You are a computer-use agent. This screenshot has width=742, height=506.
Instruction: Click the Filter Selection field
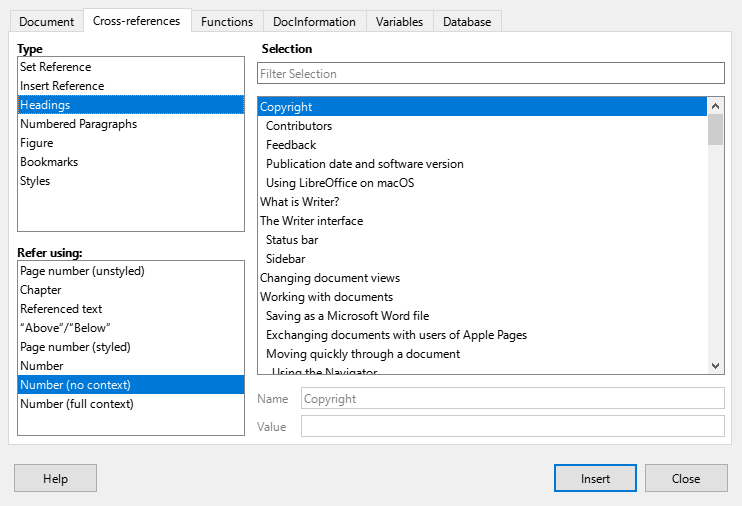pyautogui.click(x=491, y=73)
